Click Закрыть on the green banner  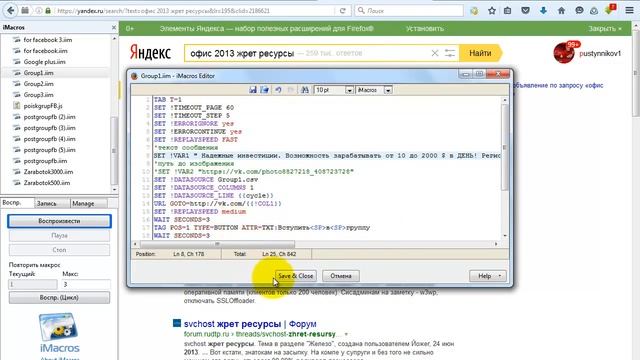(605, 29)
